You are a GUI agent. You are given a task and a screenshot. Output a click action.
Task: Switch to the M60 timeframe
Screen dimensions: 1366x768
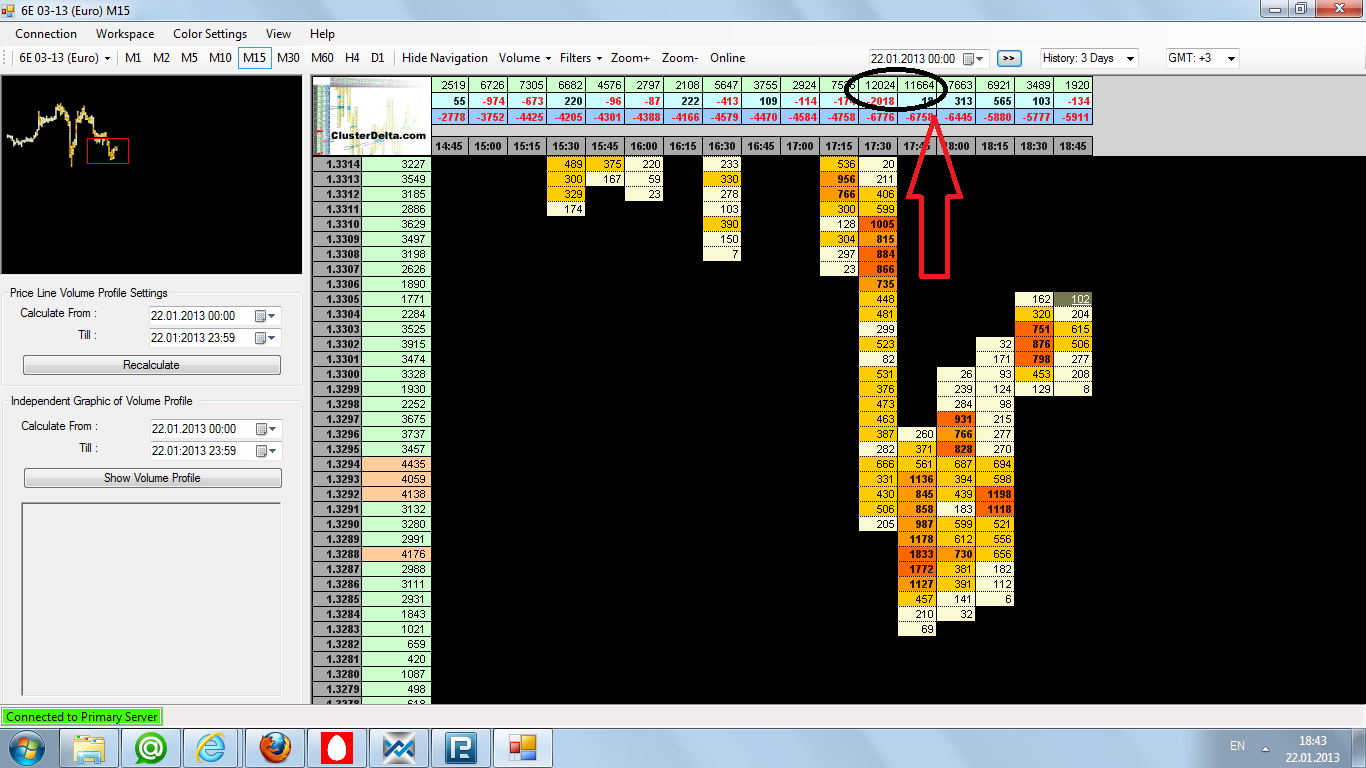click(x=322, y=58)
